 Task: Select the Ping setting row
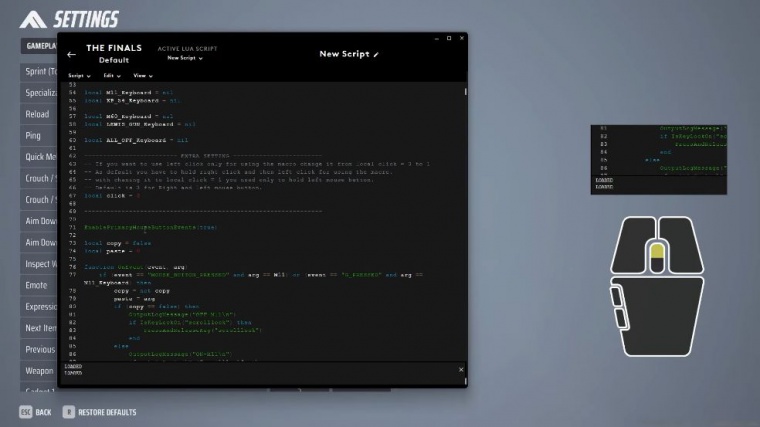(x=35, y=135)
